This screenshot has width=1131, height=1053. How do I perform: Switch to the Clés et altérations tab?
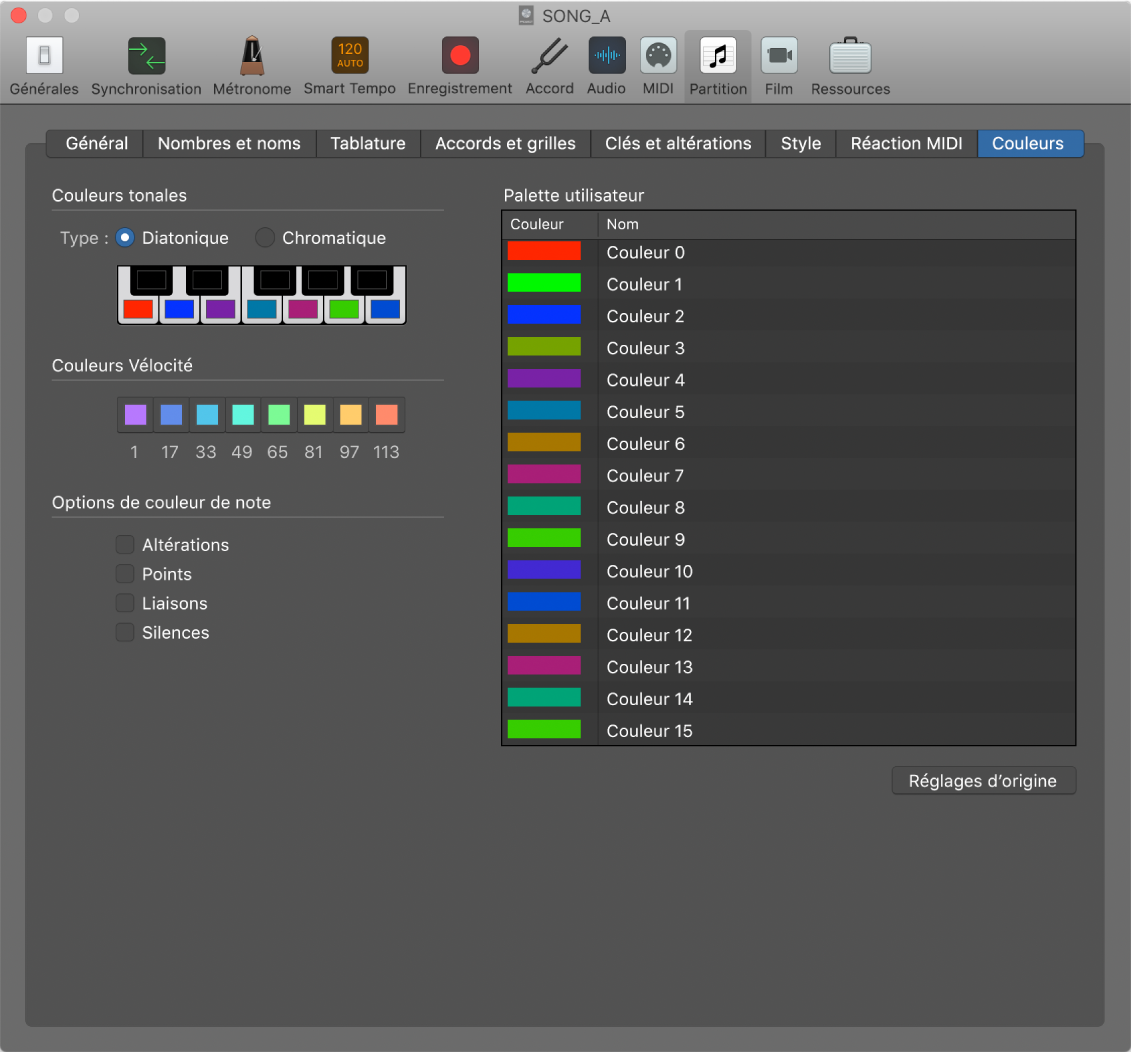[x=678, y=143]
